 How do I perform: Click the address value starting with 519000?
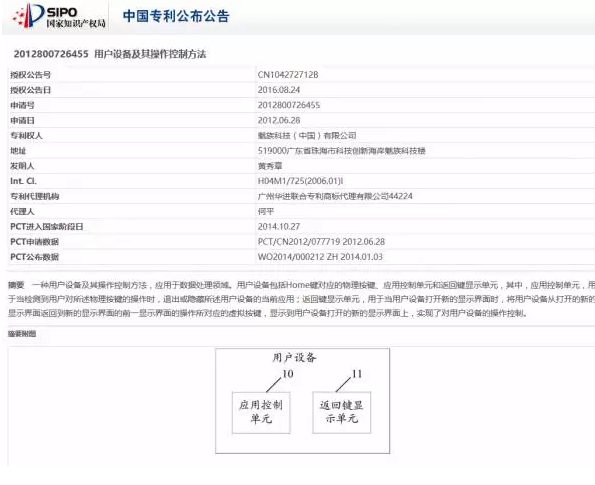[342, 151]
